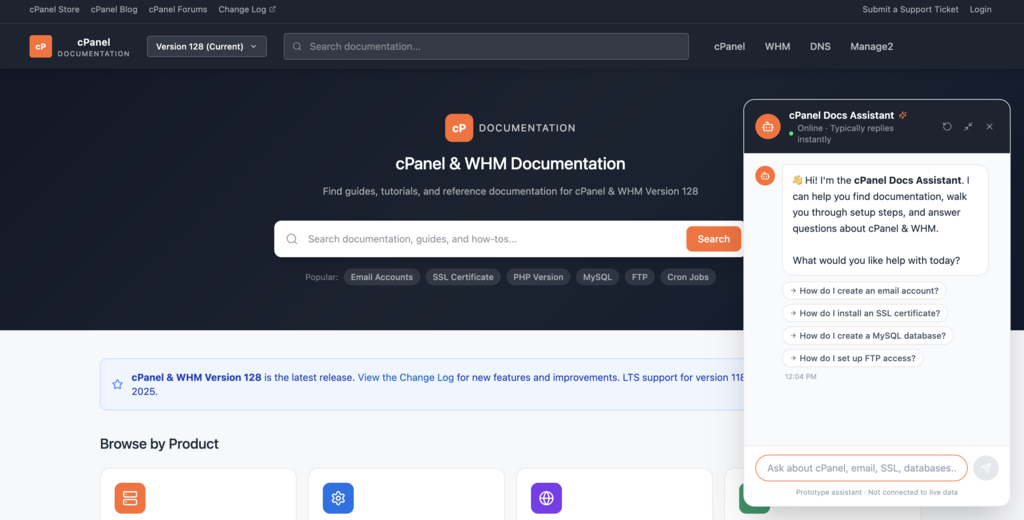
Task: Go to DNS in the top navigation
Action: coord(820,46)
